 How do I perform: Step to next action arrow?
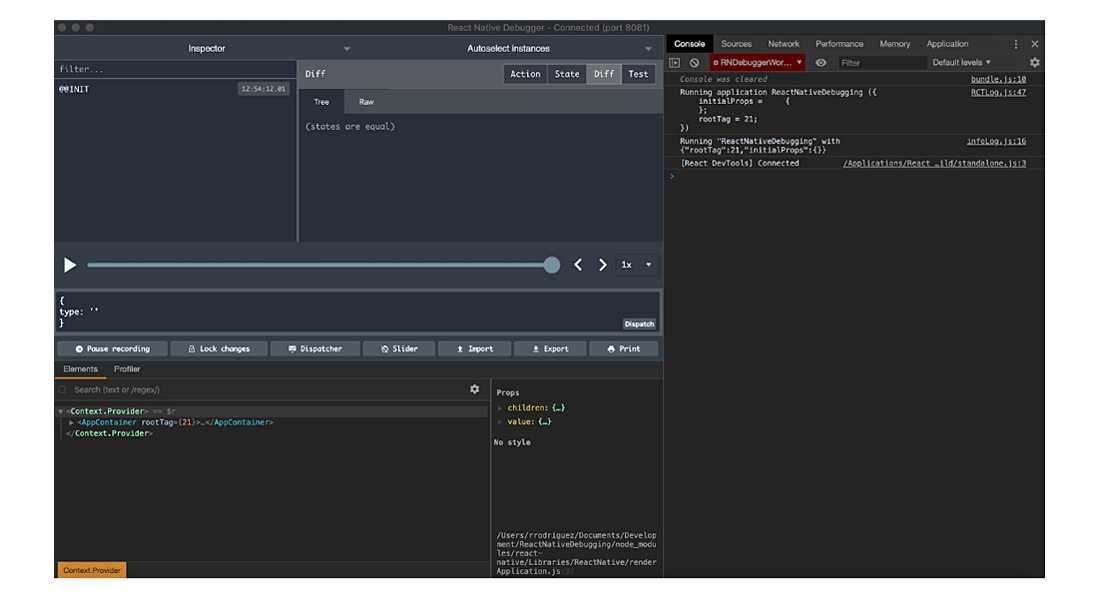(x=603, y=264)
